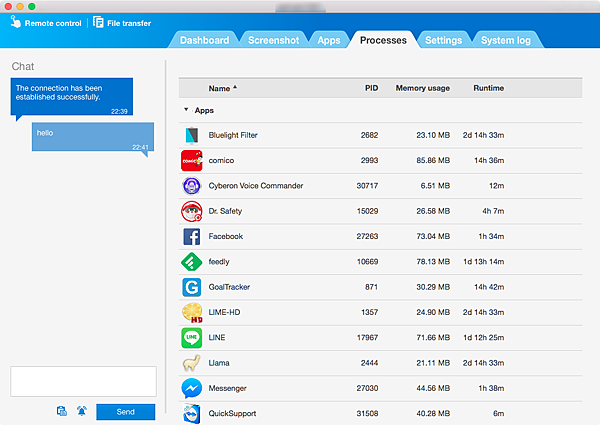
Task: Click the nudge bell icon near Send
Action: click(x=82, y=411)
